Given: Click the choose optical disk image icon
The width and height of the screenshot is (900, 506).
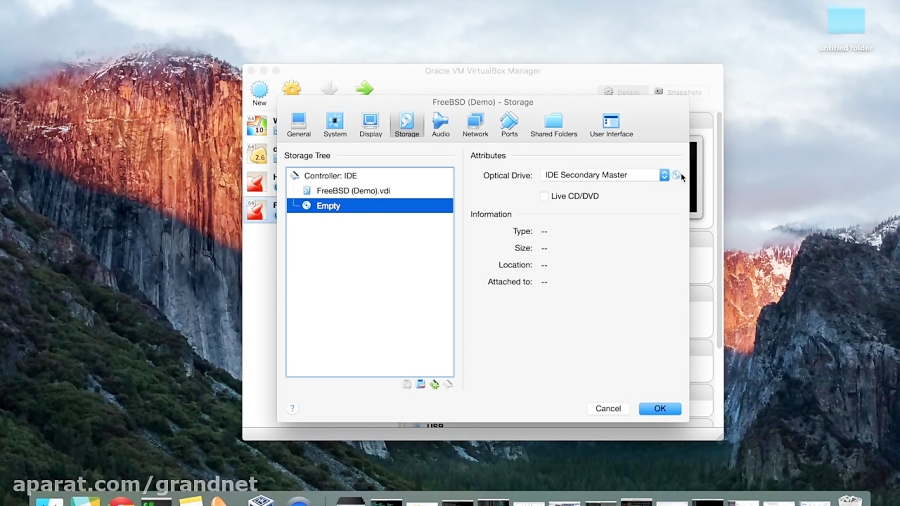Looking at the screenshot, I should pyautogui.click(x=676, y=175).
